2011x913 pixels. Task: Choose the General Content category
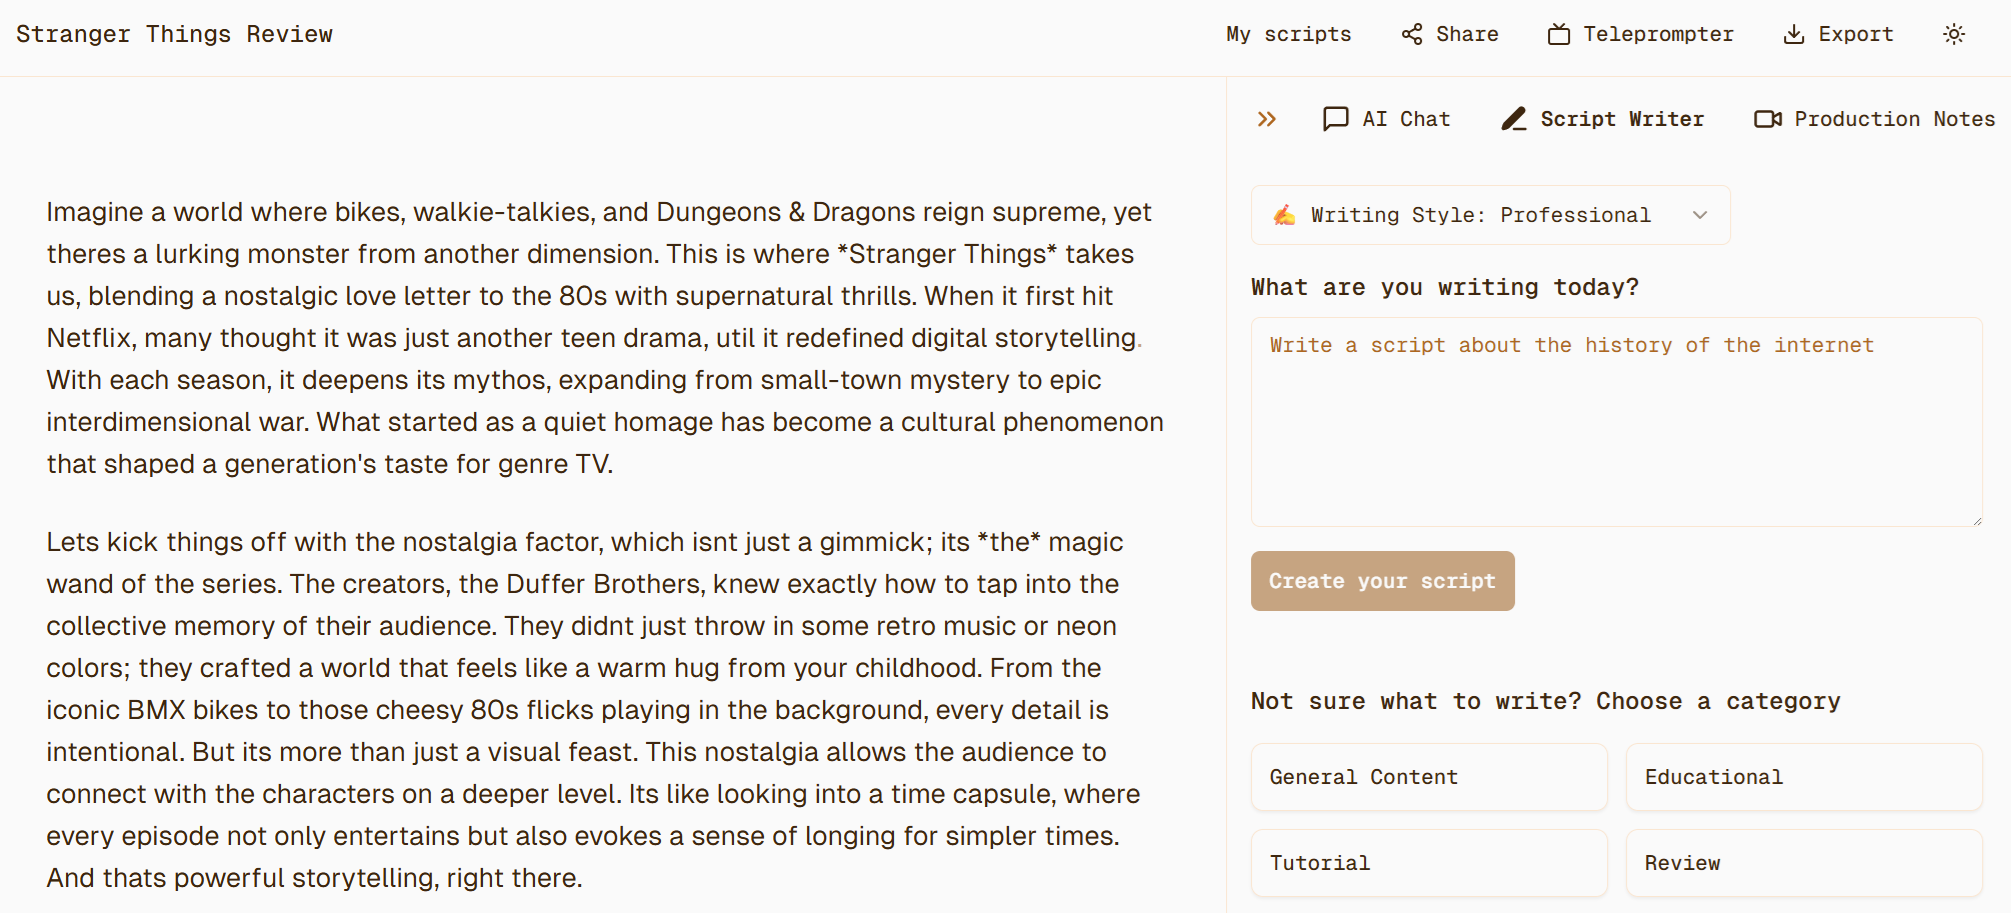(1429, 777)
